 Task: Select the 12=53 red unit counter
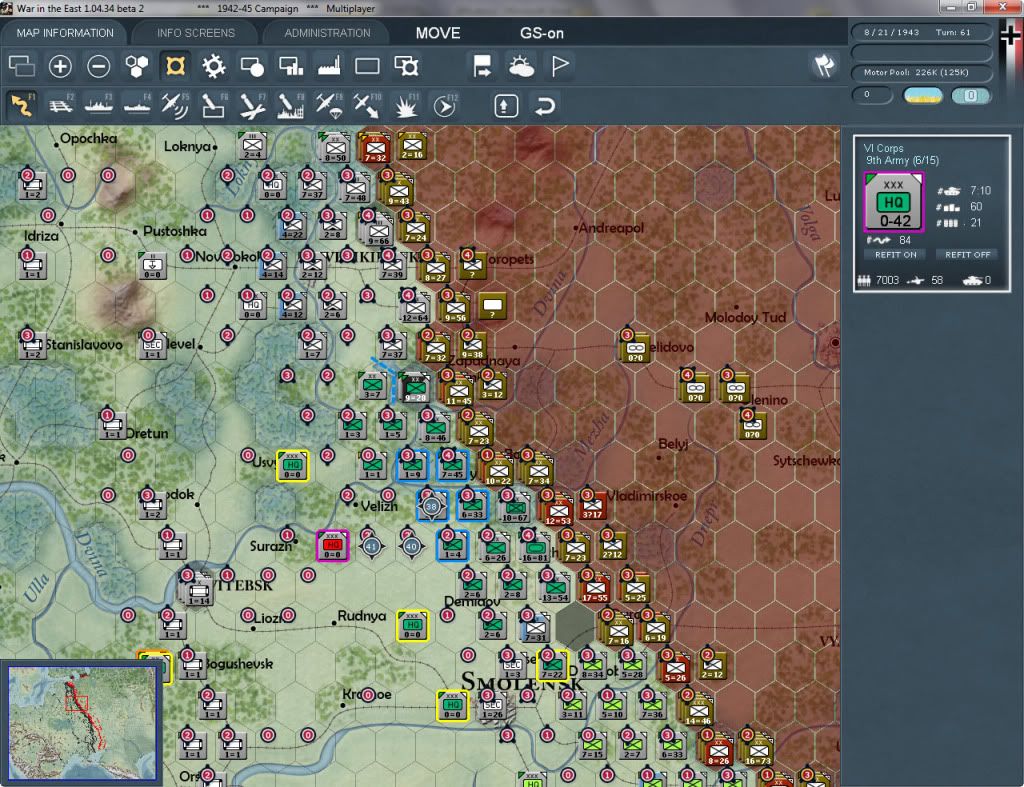(559, 511)
